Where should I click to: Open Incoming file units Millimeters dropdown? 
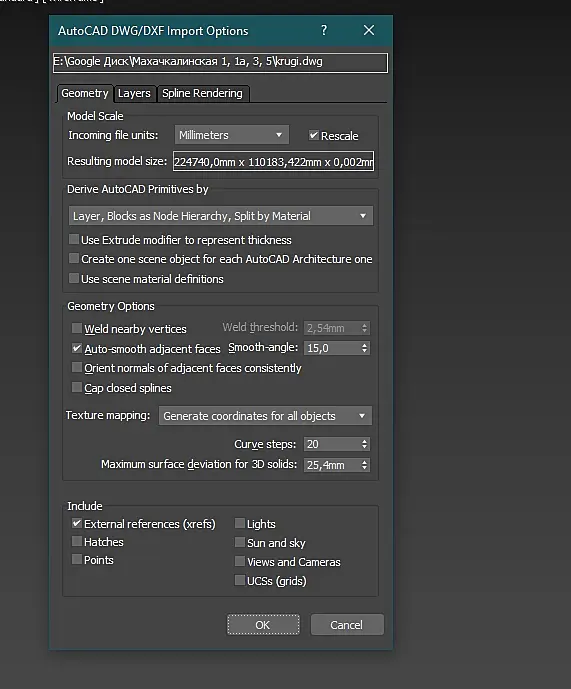(232, 135)
